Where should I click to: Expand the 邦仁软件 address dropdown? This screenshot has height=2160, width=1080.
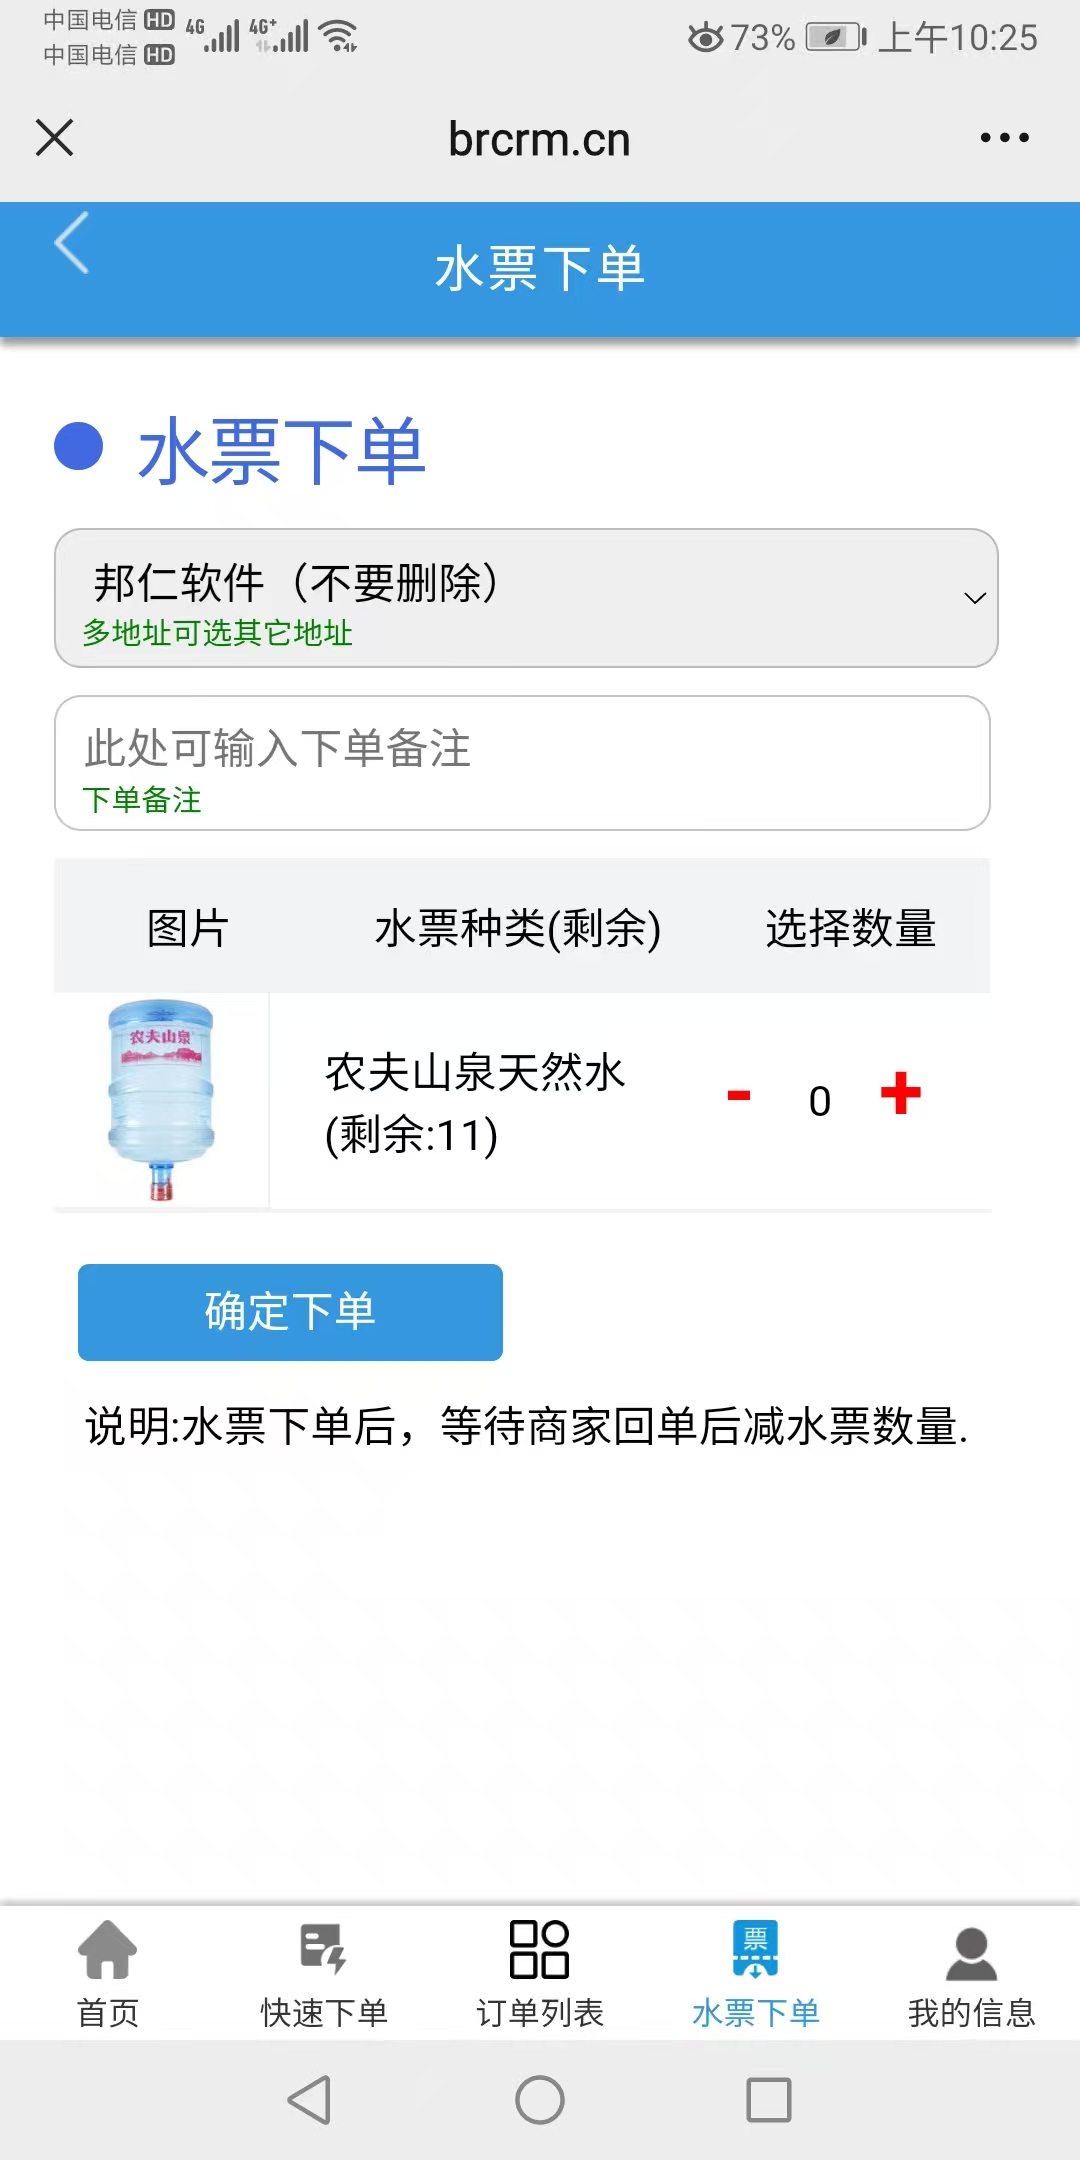tap(526, 598)
